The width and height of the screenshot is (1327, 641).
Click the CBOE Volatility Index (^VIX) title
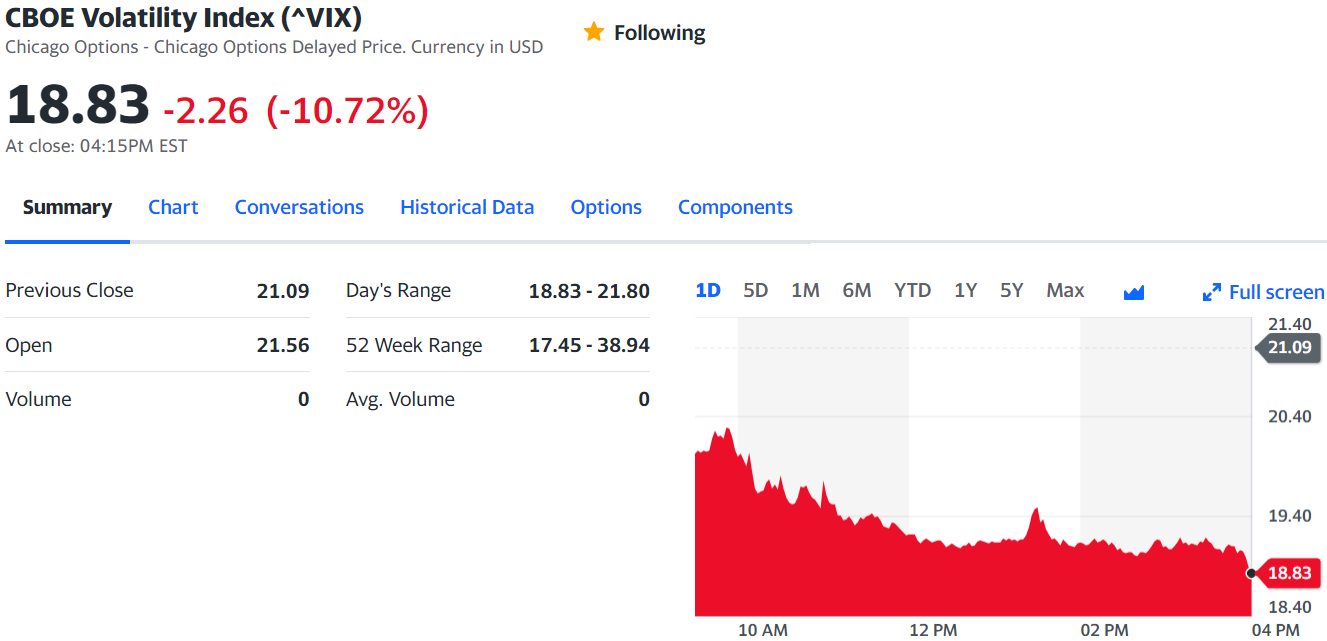184,17
